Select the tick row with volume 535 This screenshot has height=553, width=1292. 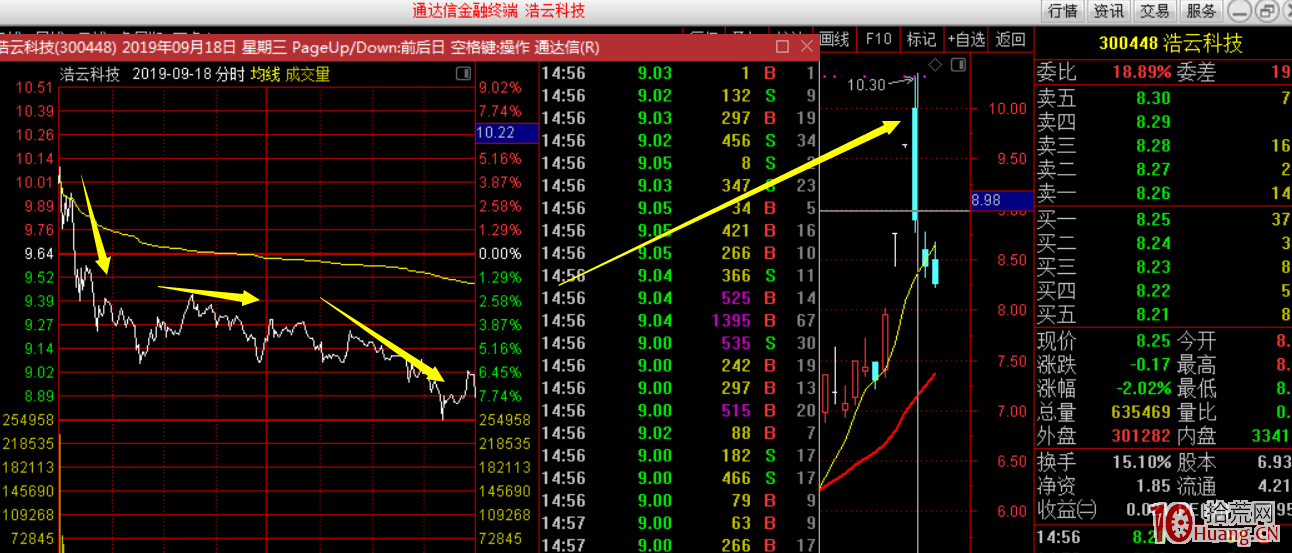click(679, 343)
